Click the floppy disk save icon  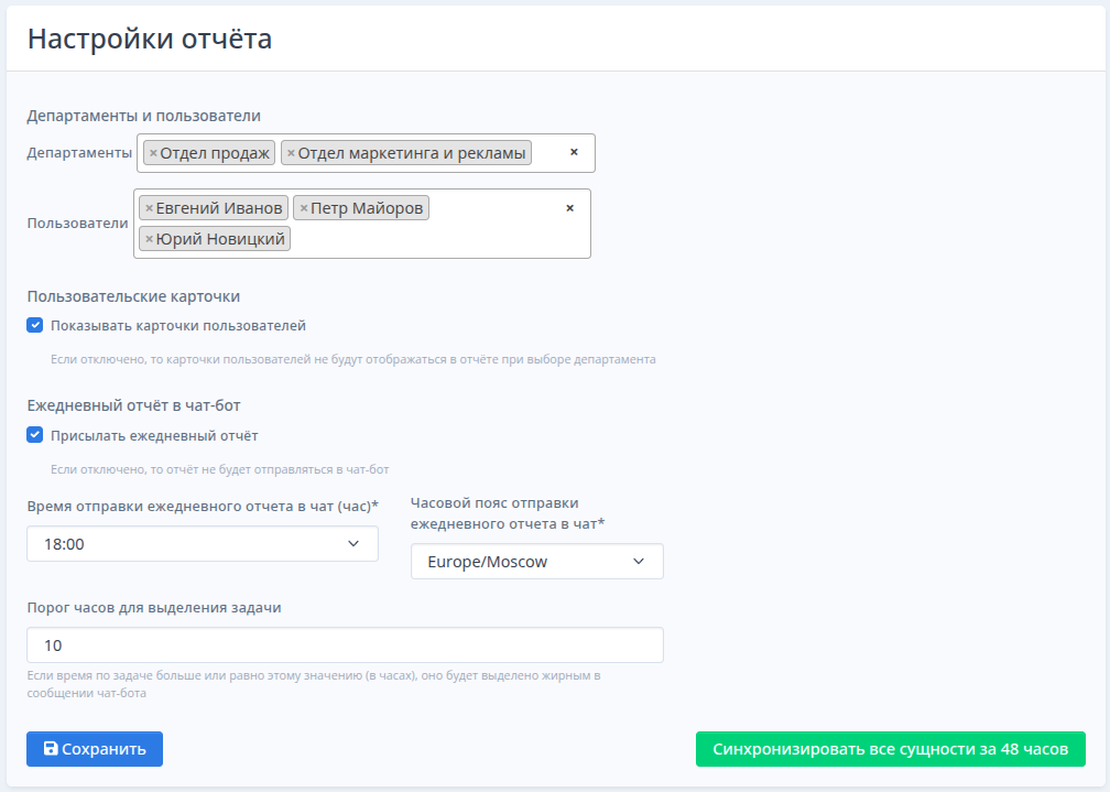51,749
